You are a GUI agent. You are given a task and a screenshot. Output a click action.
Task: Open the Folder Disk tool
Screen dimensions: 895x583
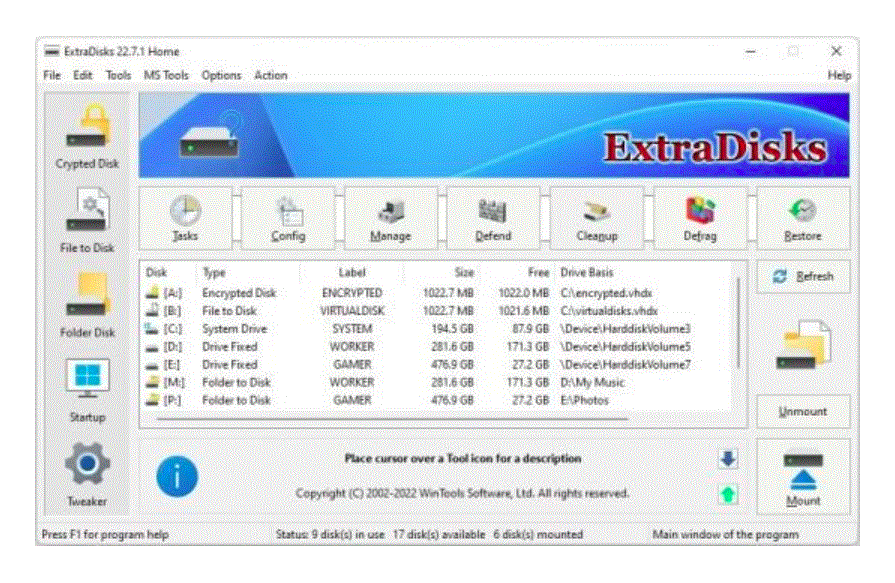tap(87, 305)
